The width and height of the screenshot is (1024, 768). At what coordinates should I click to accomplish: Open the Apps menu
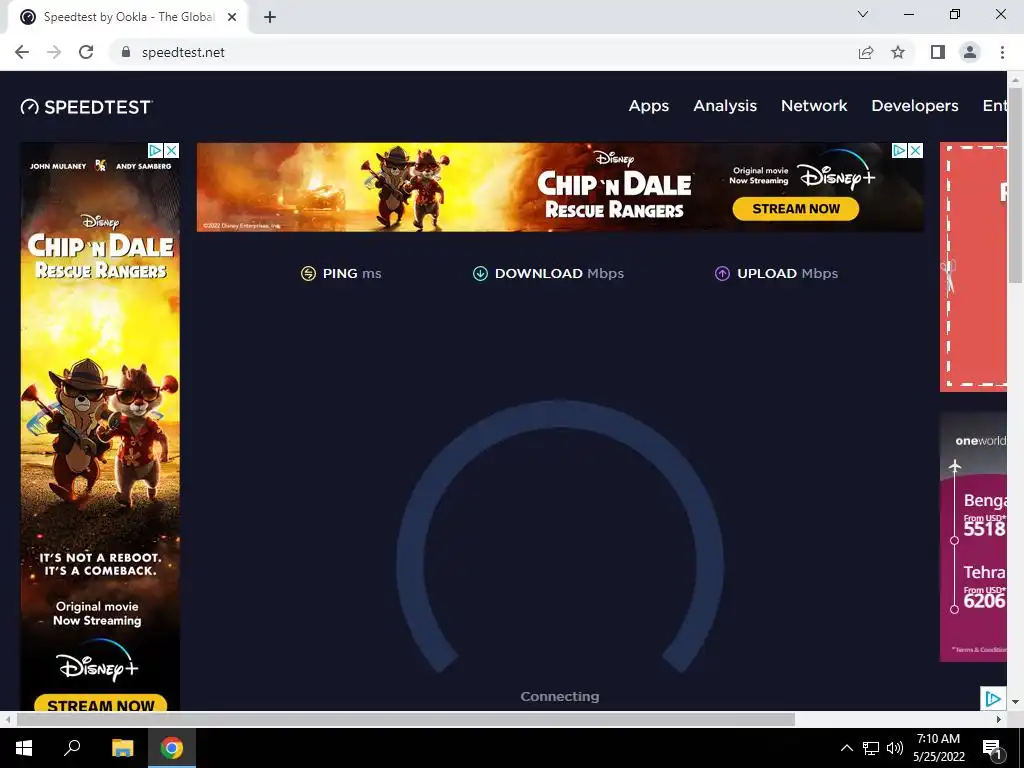(x=648, y=106)
